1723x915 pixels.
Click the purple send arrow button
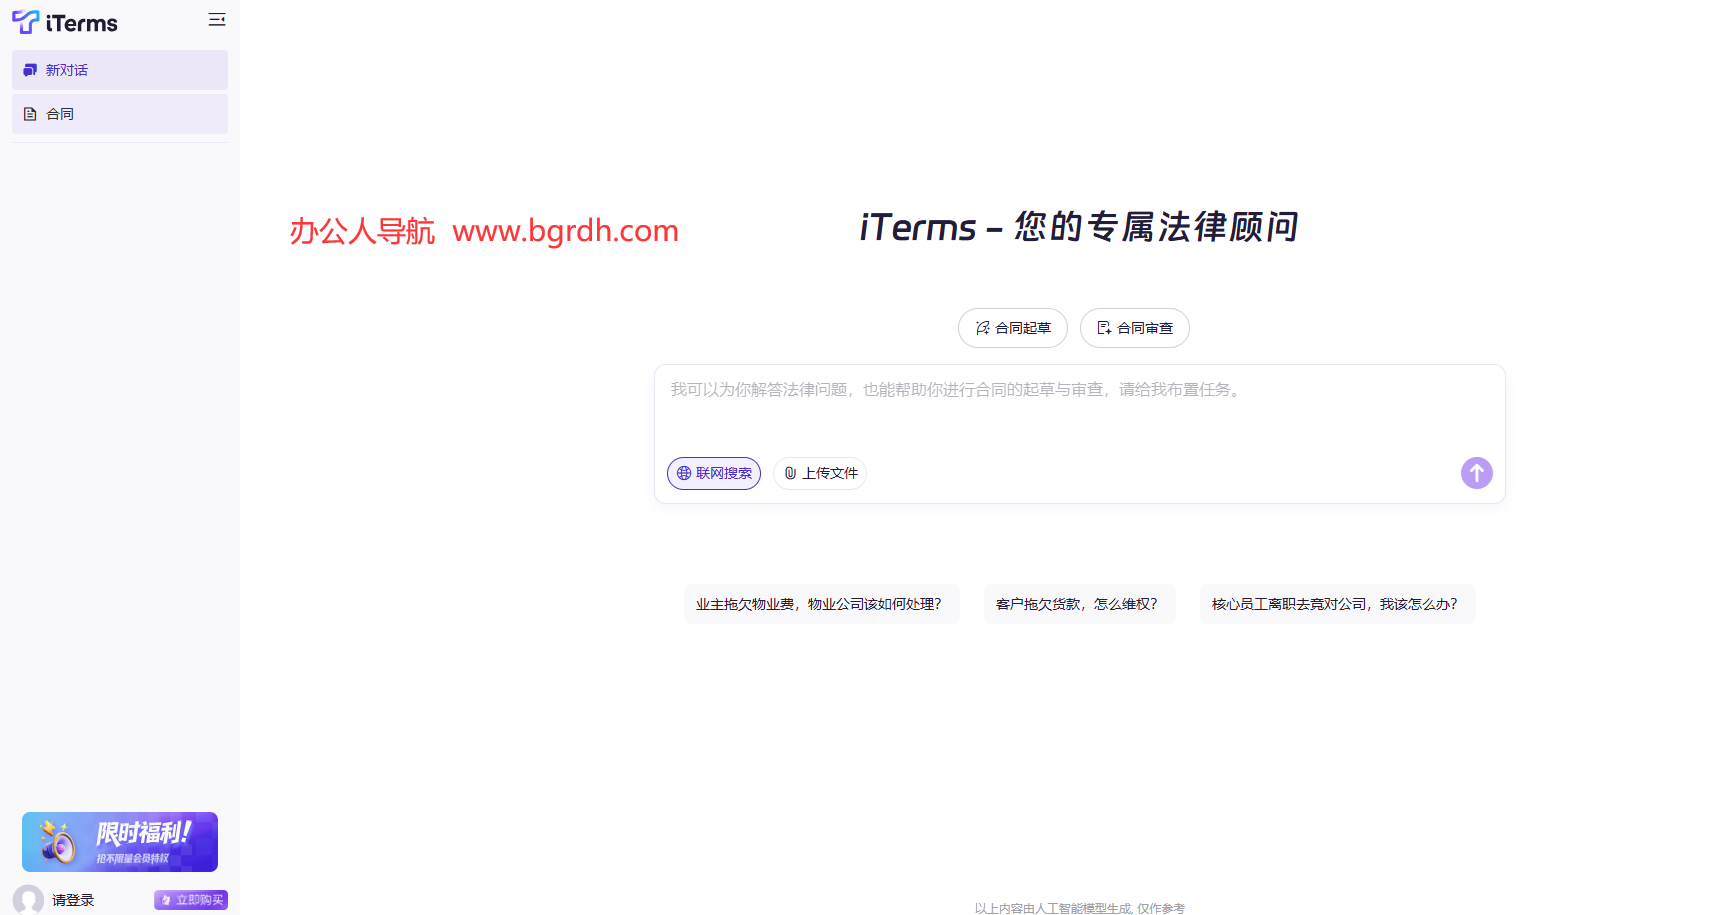(x=1477, y=473)
